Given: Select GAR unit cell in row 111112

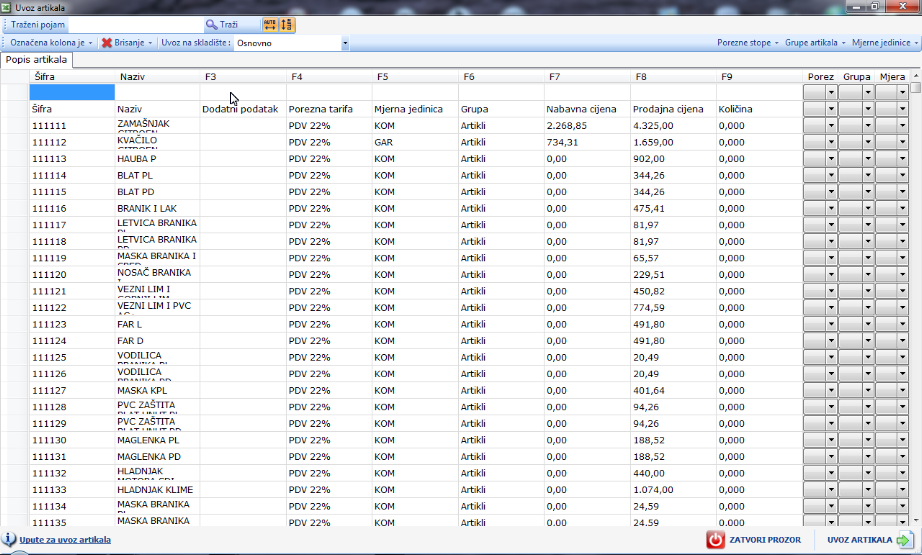Looking at the screenshot, I should pyautogui.click(x=415, y=142).
